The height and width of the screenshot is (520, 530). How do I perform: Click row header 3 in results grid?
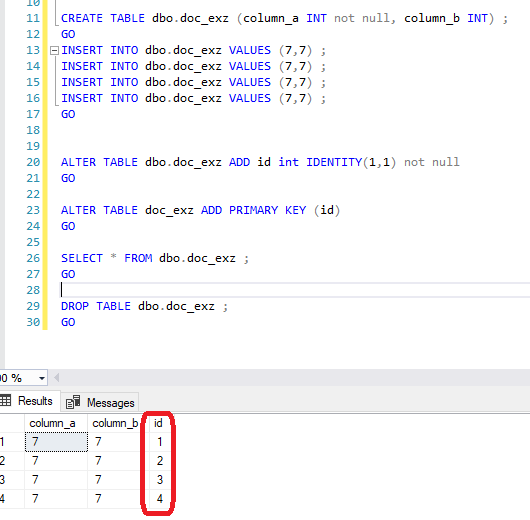click(11, 479)
